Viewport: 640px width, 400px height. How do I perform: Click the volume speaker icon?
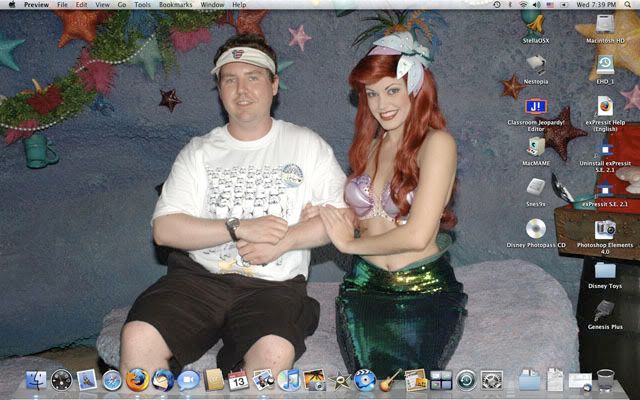pos(537,5)
